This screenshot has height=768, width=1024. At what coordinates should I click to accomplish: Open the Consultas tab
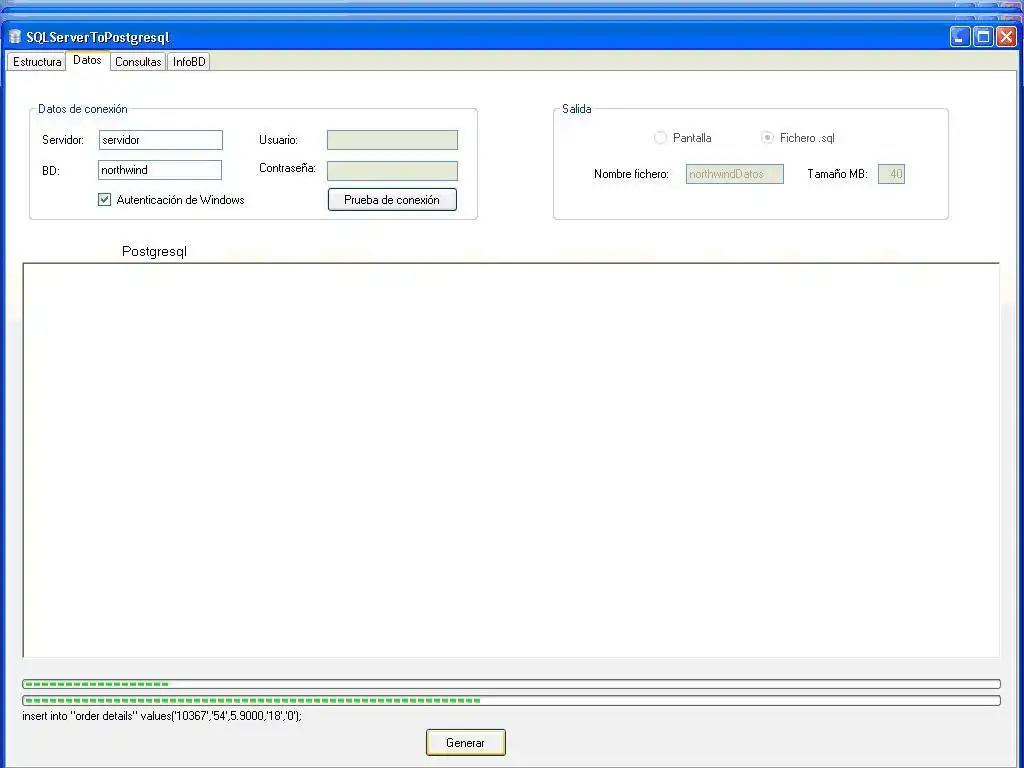138,62
